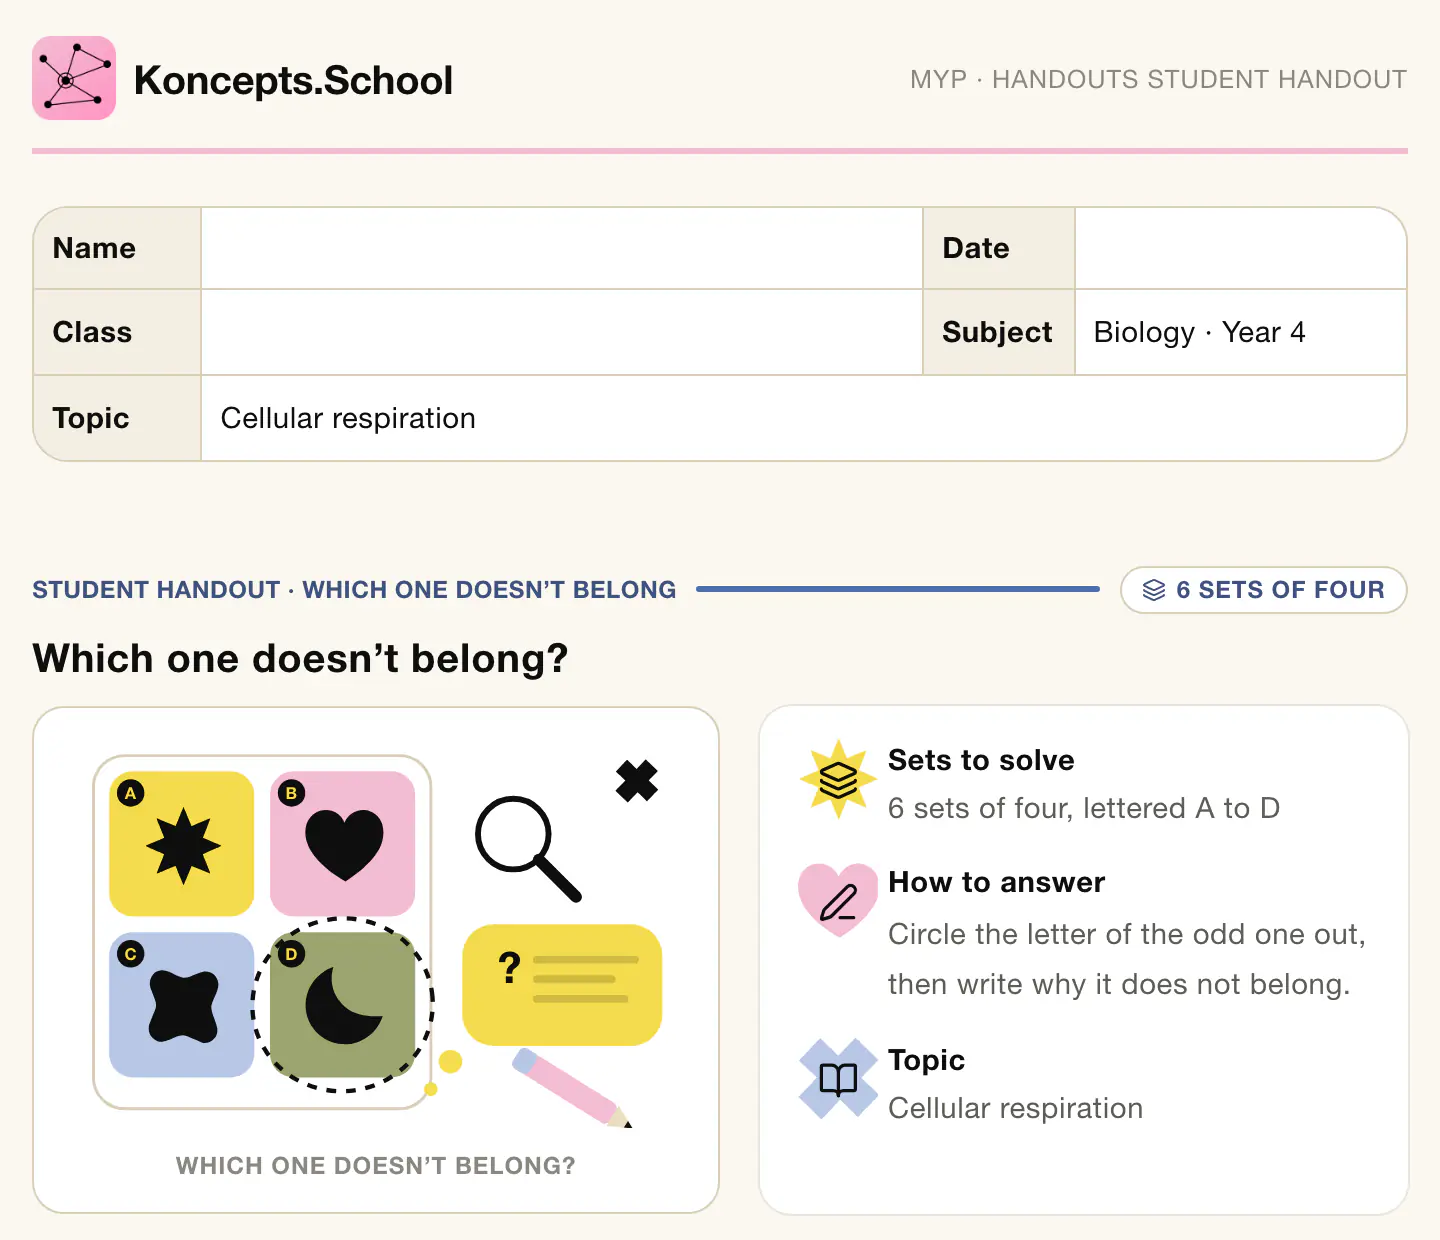Select pink tile B with heart
This screenshot has height=1240, width=1440.
(x=342, y=843)
